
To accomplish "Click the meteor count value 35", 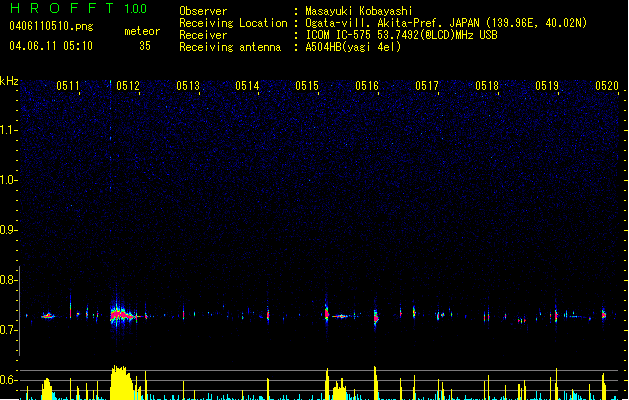I will pyautogui.click(x=145, y=46).
